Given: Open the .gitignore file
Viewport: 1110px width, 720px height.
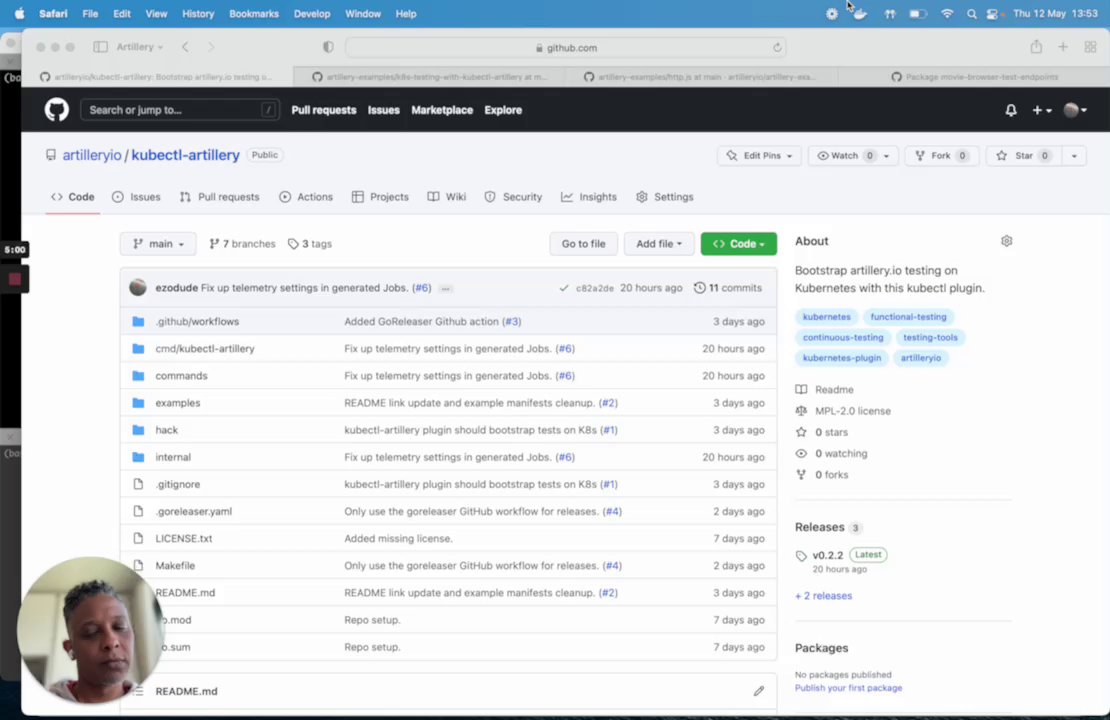Looking at the screenshot, I should coord(178,484).
